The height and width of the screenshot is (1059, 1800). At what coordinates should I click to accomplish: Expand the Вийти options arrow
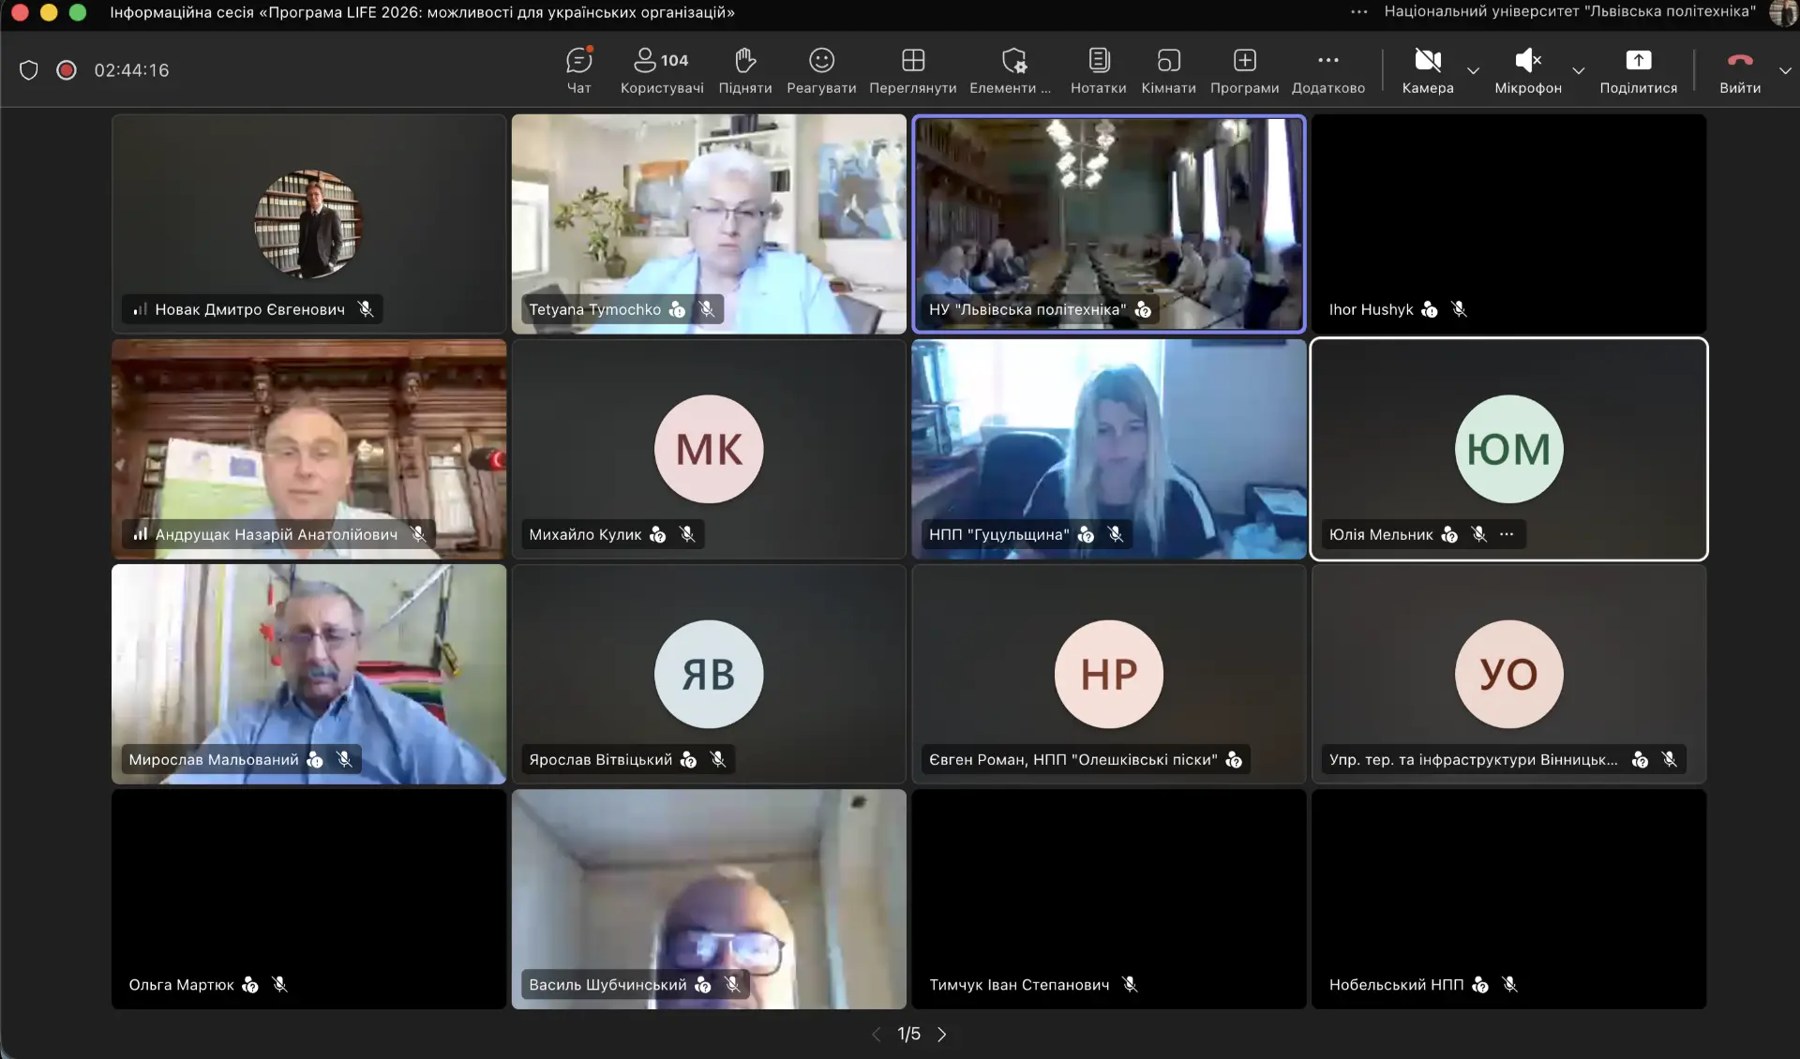point(1785,70)
